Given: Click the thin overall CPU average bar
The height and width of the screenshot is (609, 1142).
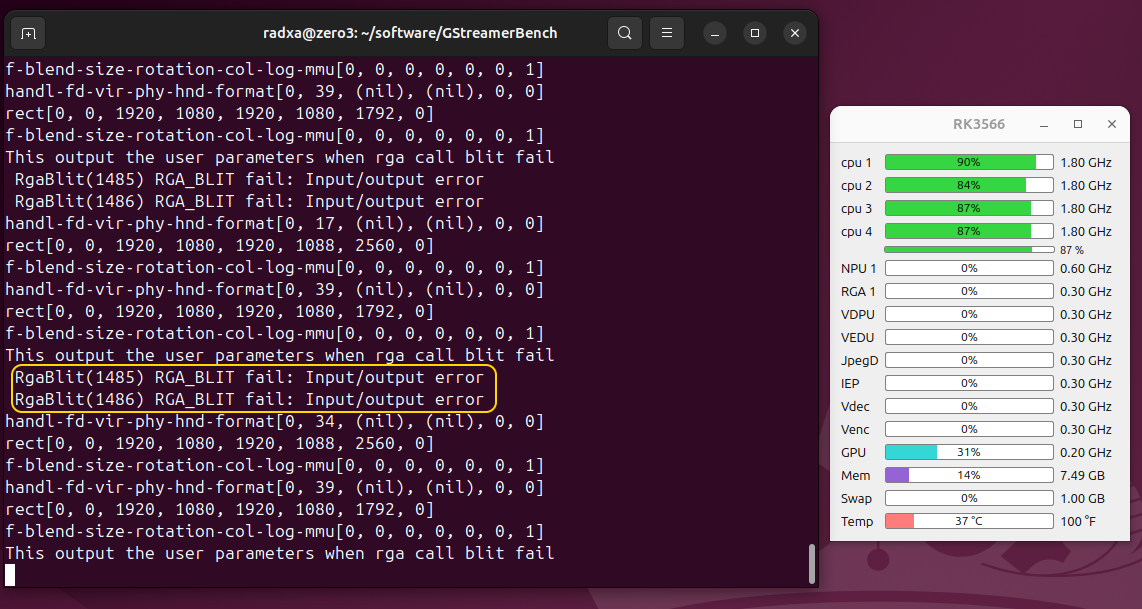Looking at the screenshot, I should coord(969,250).
